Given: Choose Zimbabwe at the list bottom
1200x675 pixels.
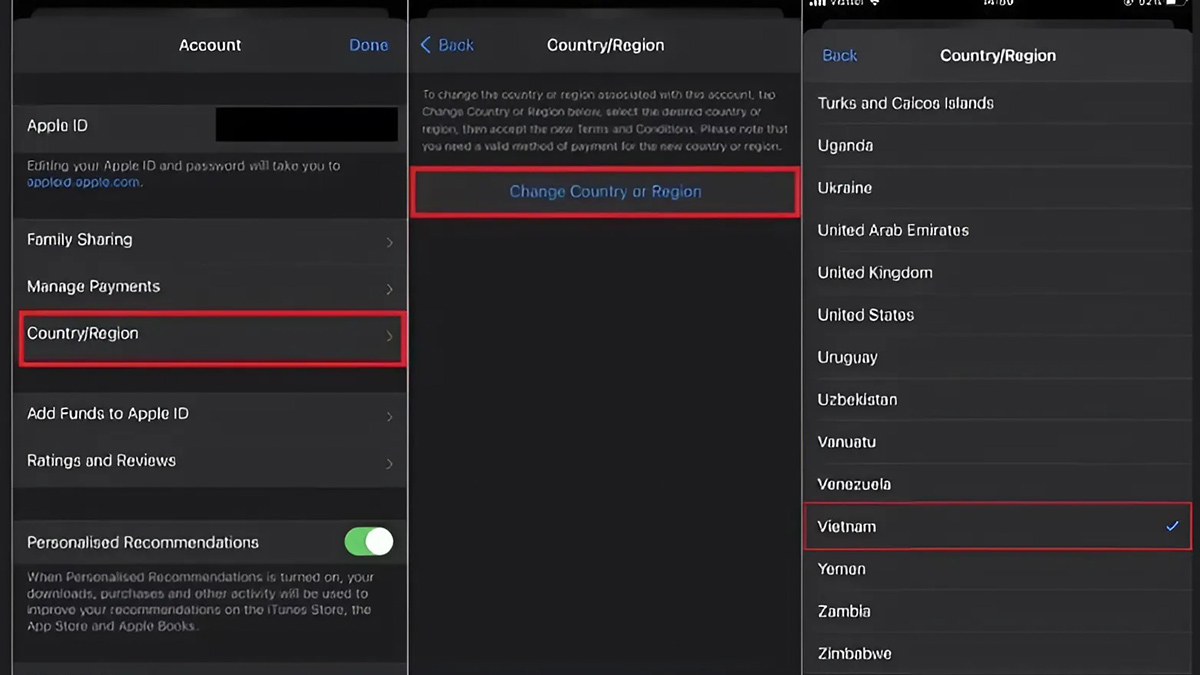Looking at the screenshot, I should [x=854, y=654].
